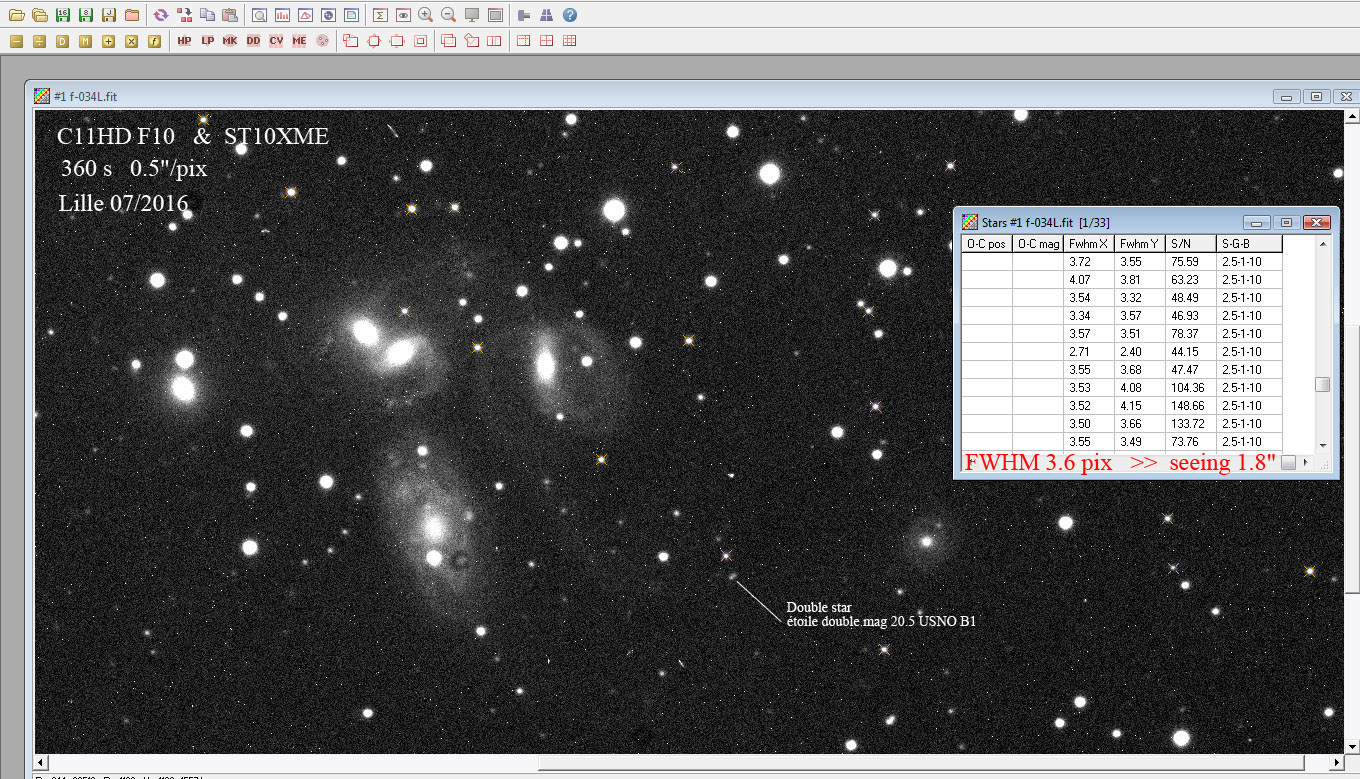
Task: Click the floppy disk icon labeled J
Action: click(109, 15)
